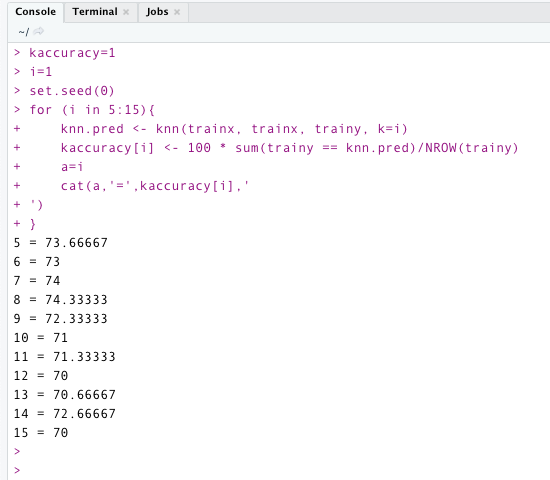Click output line '6 = 73'
Viewport: 550px width, 480px height.
37,262
